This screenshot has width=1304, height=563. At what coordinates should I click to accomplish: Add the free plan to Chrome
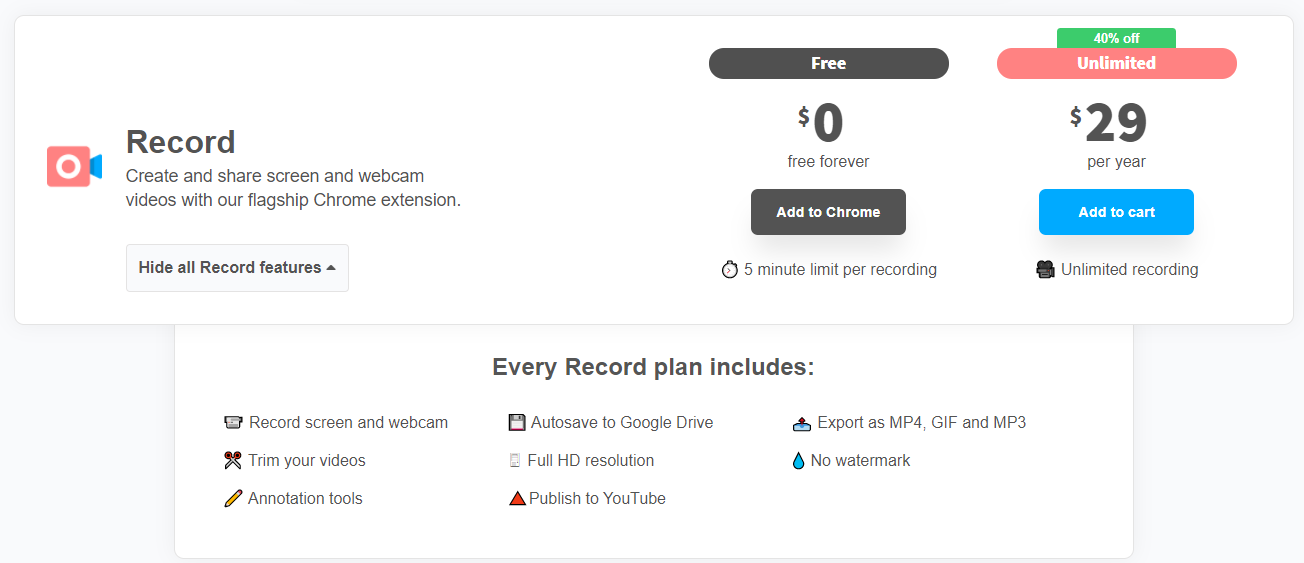(x=828, y=212)
